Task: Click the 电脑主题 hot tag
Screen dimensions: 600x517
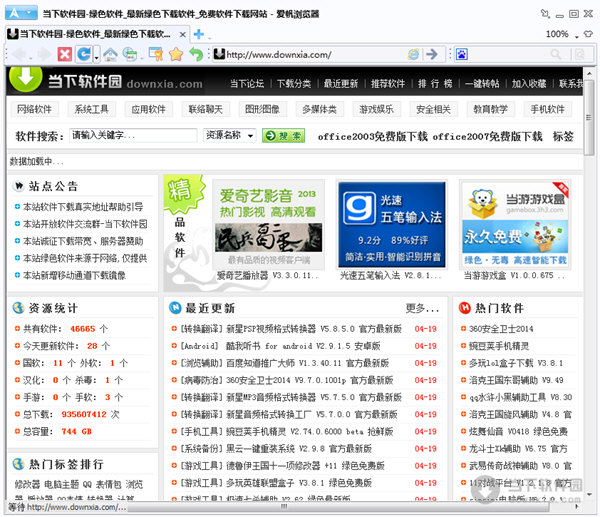Action: point(61,484)
